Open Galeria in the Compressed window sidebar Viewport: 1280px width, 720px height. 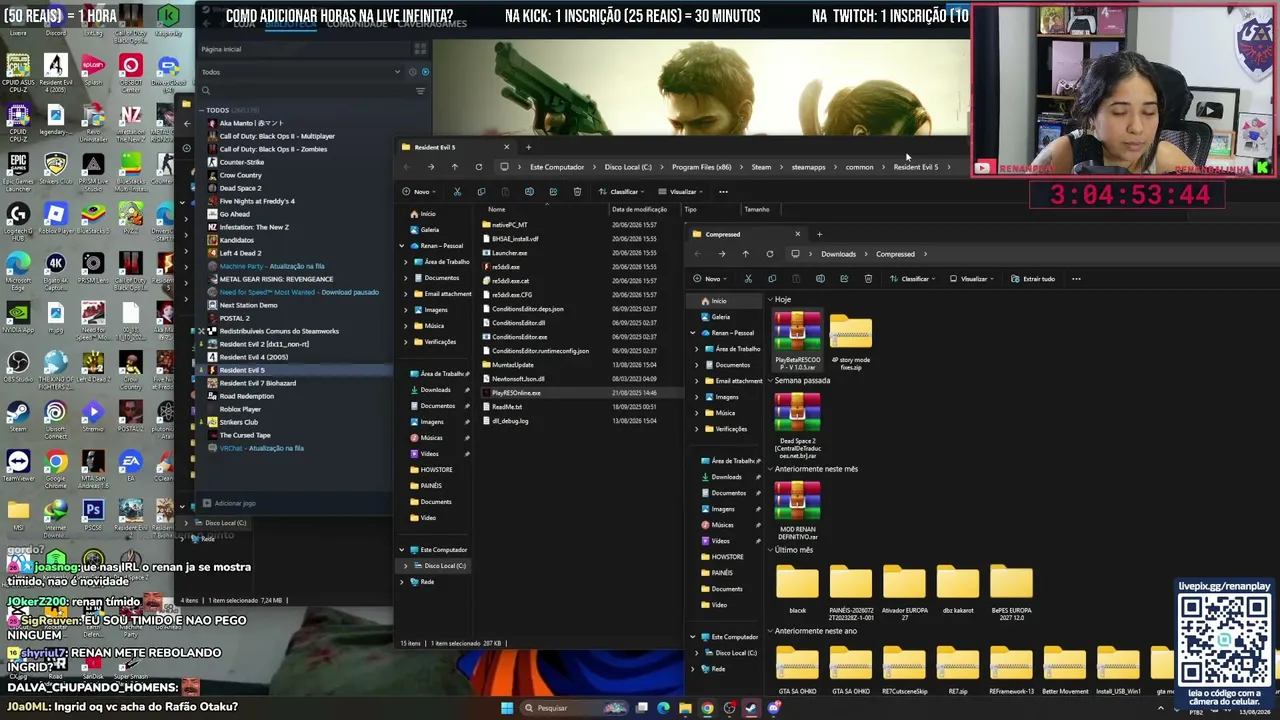pyautogui.click(x=720, y=317)
